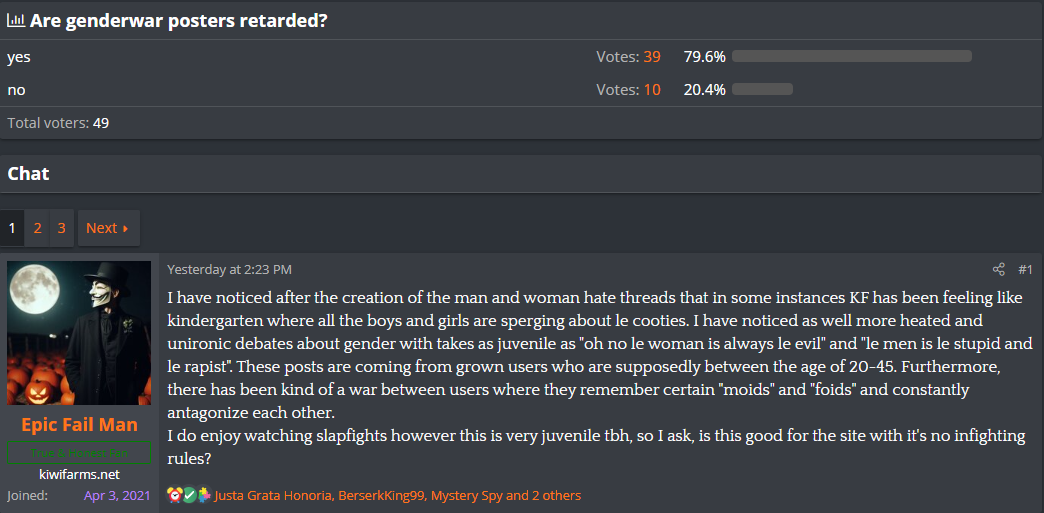Click the arrow on the Next button
This screenshot has width=1044, height=513.
(126, 229)
